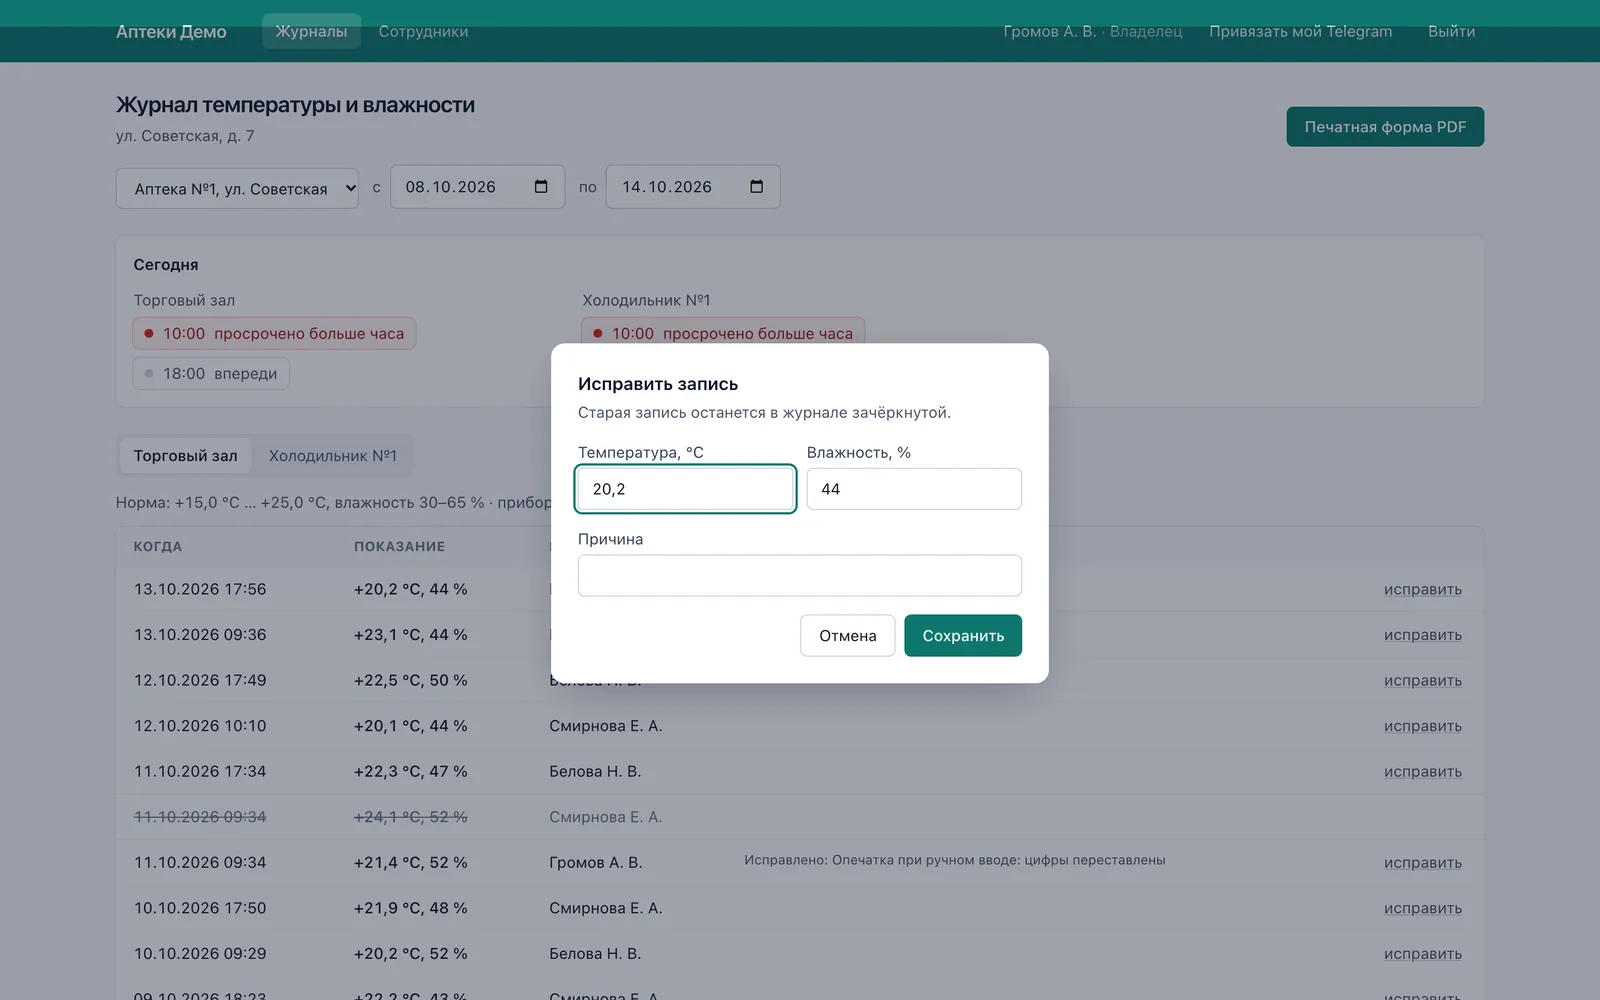Click the ПОКАЗАНИЕ column header
1600x1000 pixels.
[399, 547]
